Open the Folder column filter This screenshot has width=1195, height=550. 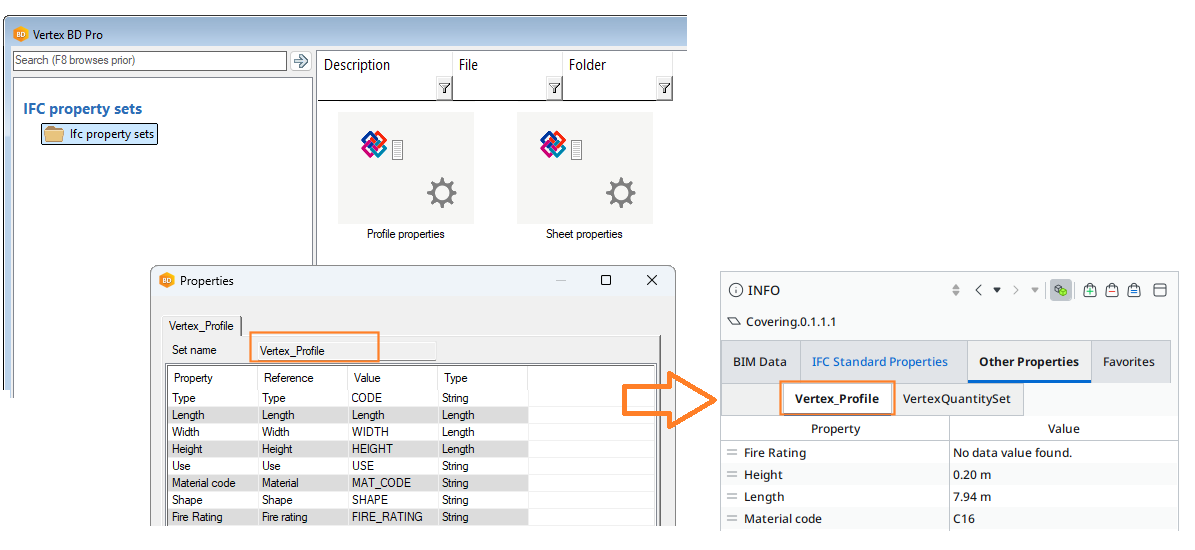664,89
